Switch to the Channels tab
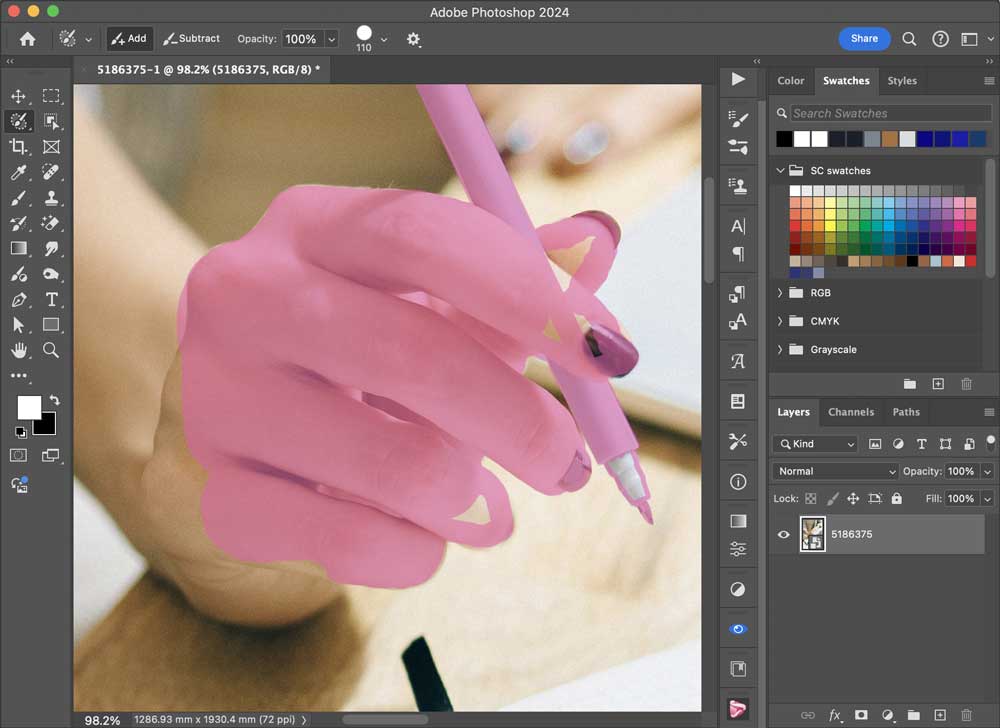The image size is (1000, 728). click(851, 412)
